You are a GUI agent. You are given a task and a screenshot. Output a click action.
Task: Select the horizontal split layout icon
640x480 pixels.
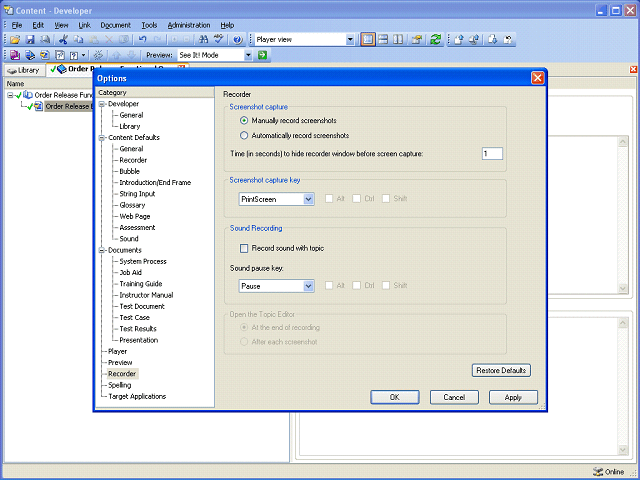click(x=383, y=40)
